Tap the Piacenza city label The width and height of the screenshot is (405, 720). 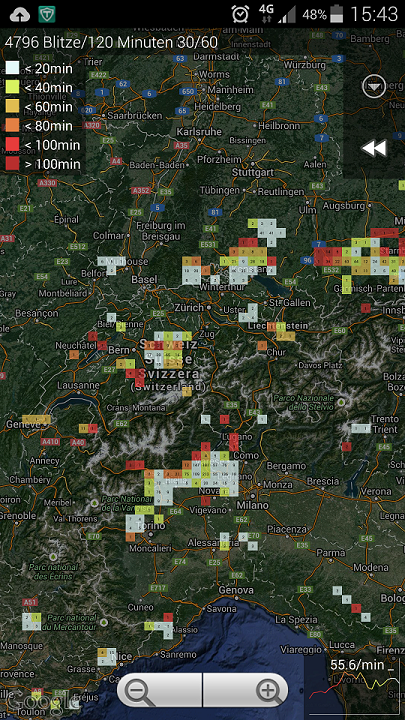pos(287,529)
